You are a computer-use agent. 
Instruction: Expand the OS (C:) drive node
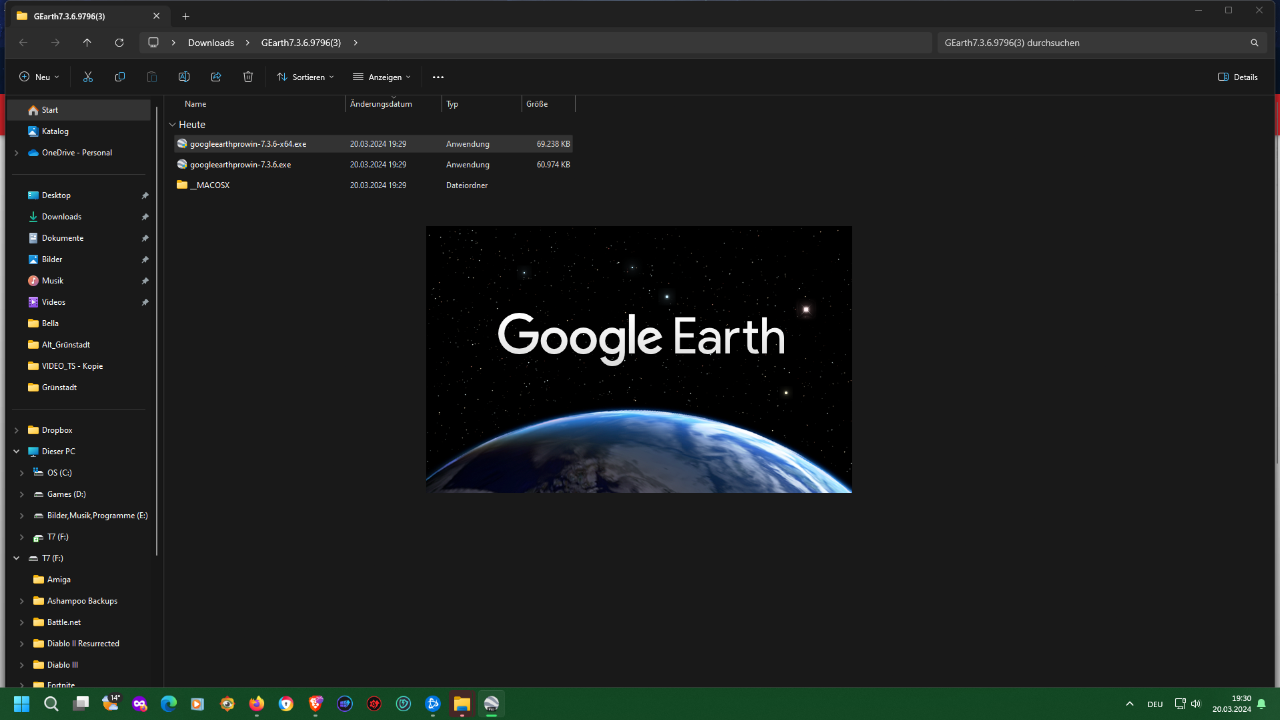[22, 473]
